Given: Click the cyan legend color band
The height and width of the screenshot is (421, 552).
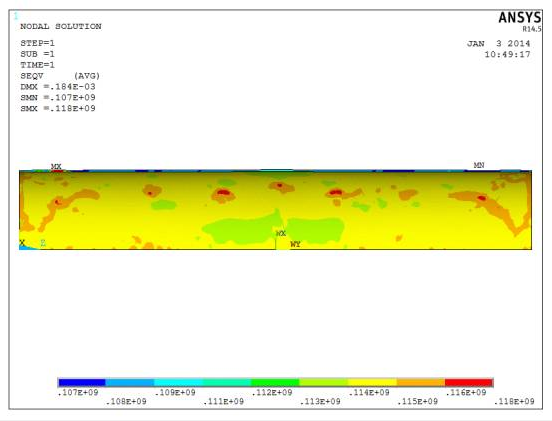Looking at the screenshot, I should pyautogui.click(x=178, y=383).
